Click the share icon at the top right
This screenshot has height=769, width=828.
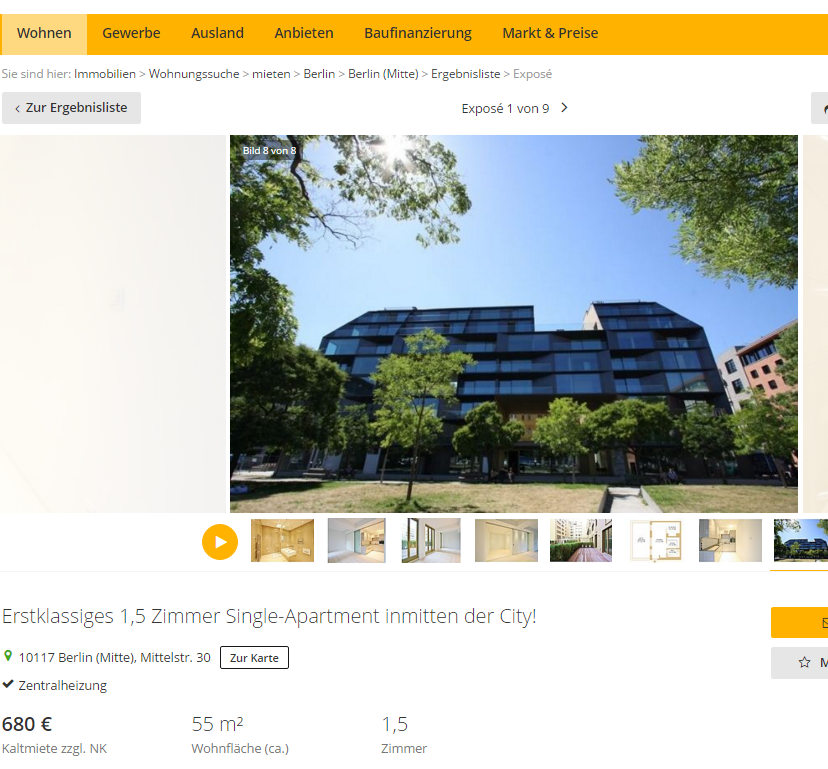[x=820, y=108]
